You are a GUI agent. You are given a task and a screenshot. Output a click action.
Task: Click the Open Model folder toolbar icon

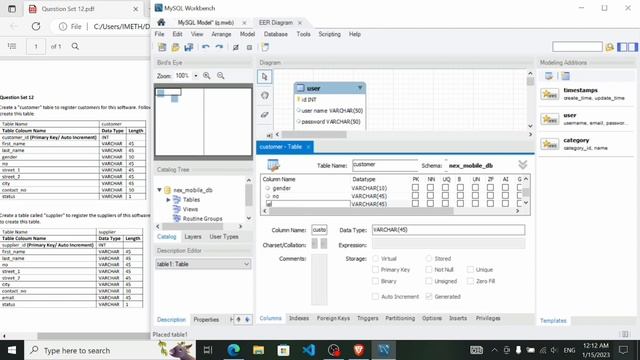(x=176, y=47)
